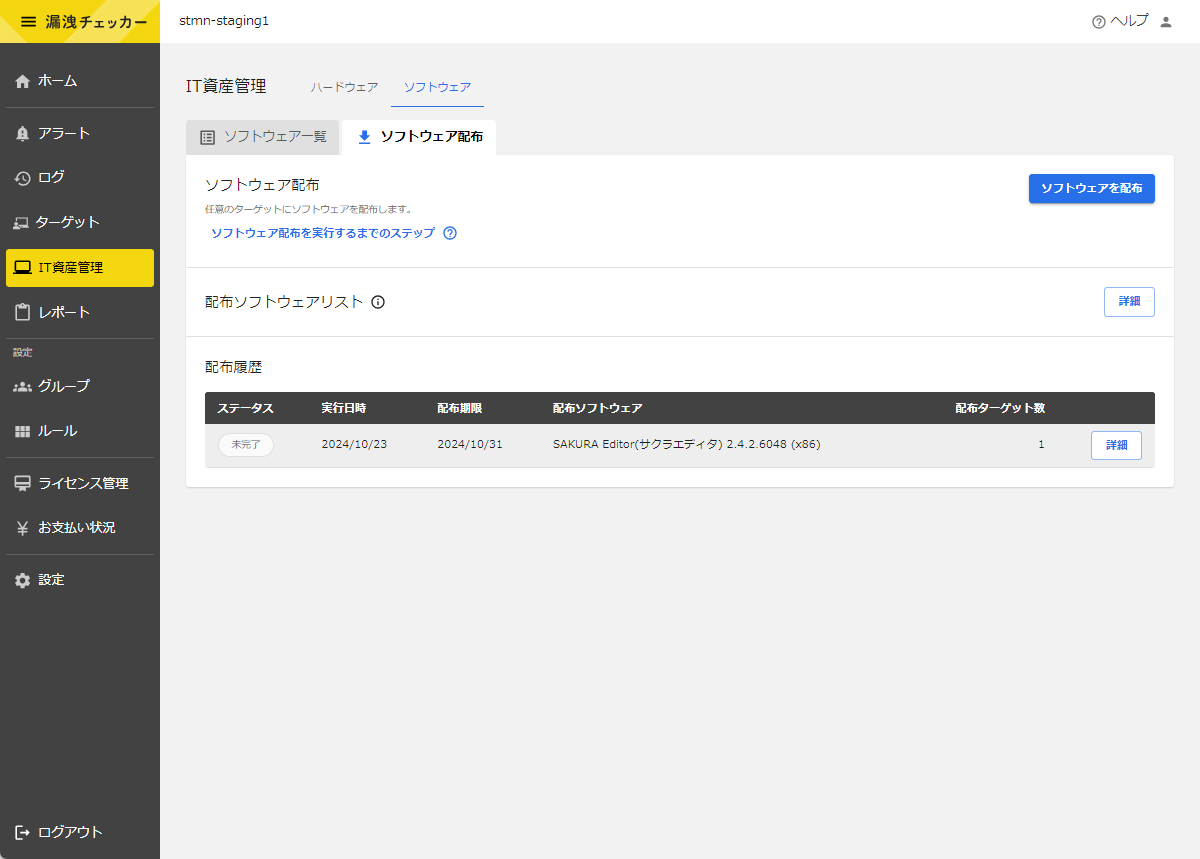This screenshot has height=859, width=1200.
Task: Click the 2024/10/31 deadline cell
Action: tap(470, 445)
